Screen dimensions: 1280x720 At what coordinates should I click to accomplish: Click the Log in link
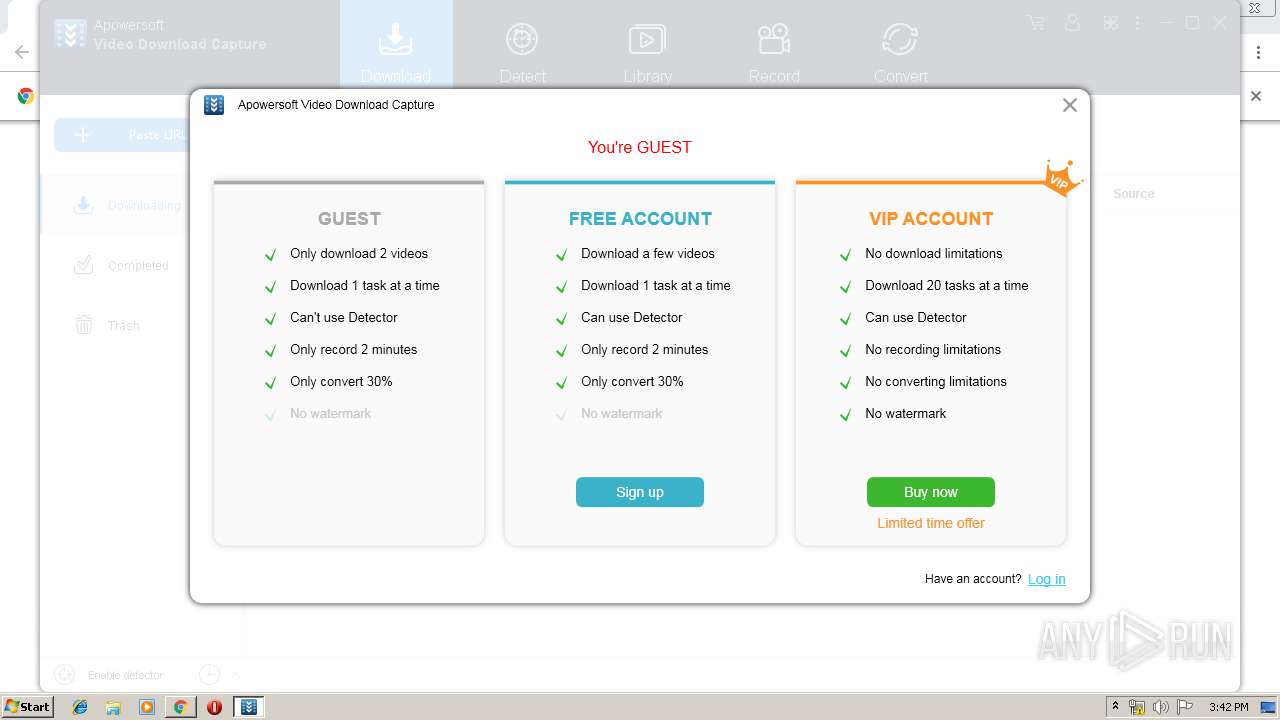1047,579
